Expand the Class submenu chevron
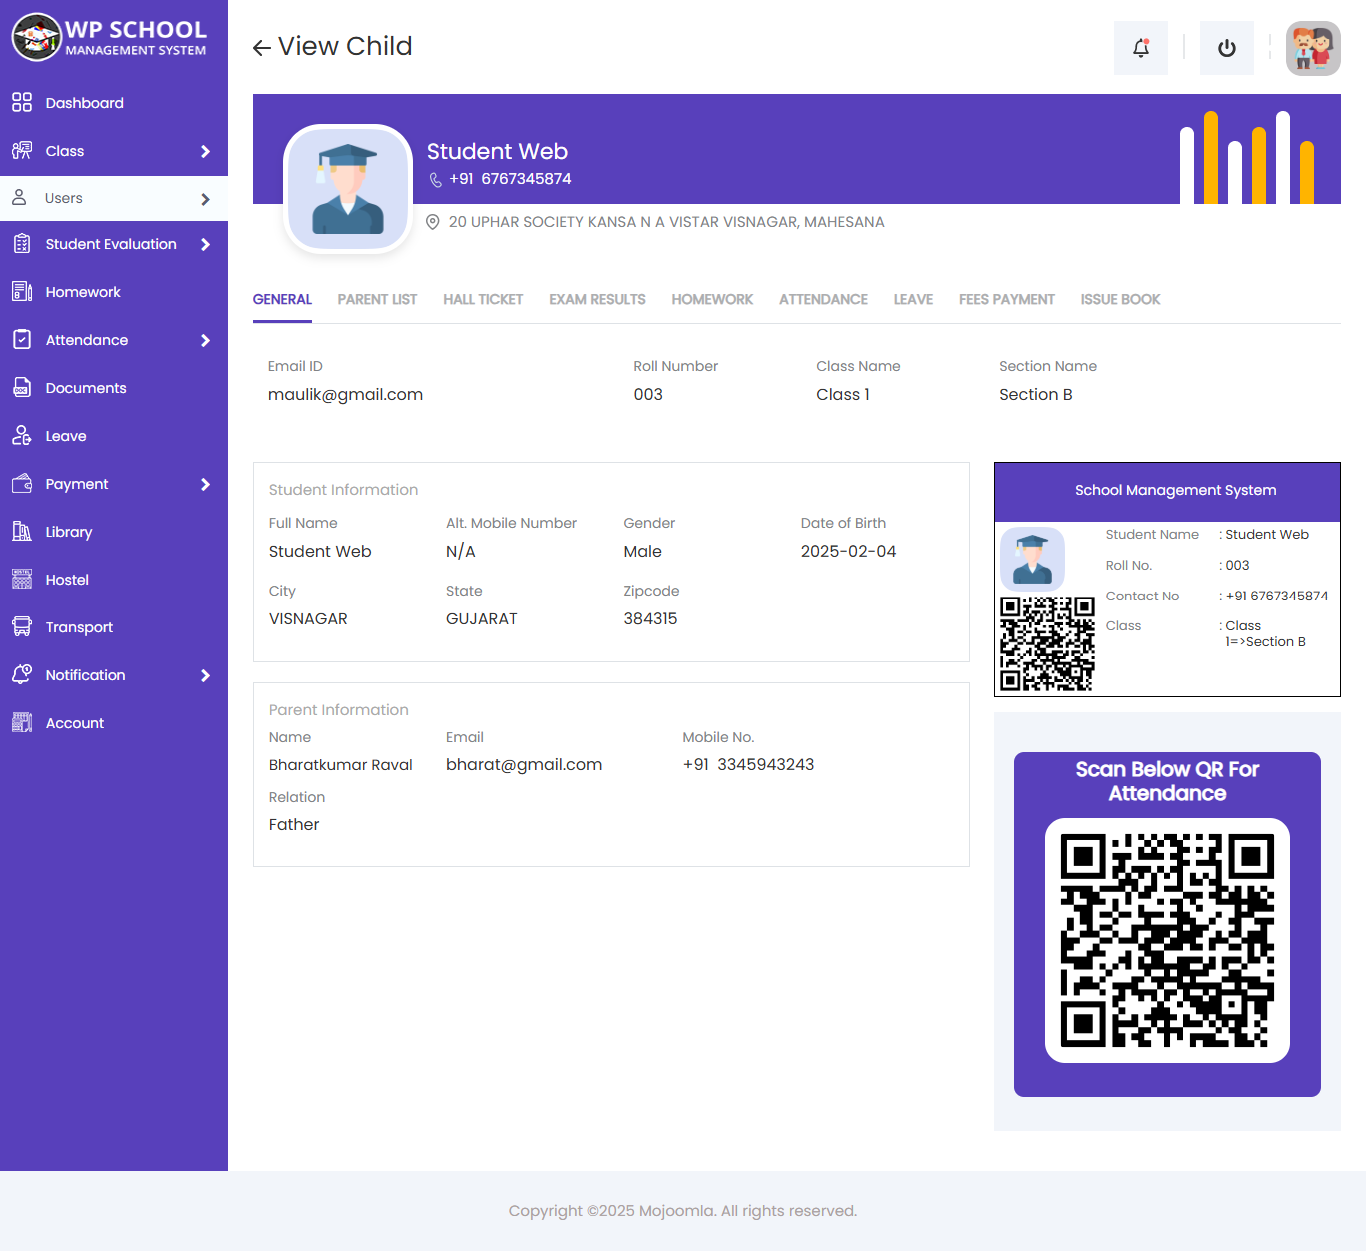Image resolution: width=1366 pixels, height=1253 pixels. (x=205, y=151)
